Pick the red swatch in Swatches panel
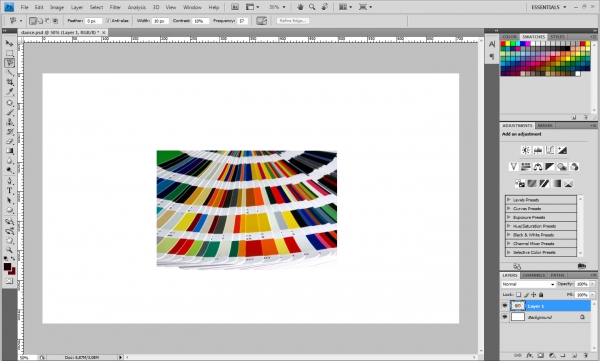This screenshot has width=600, height=361. (503, 44)
